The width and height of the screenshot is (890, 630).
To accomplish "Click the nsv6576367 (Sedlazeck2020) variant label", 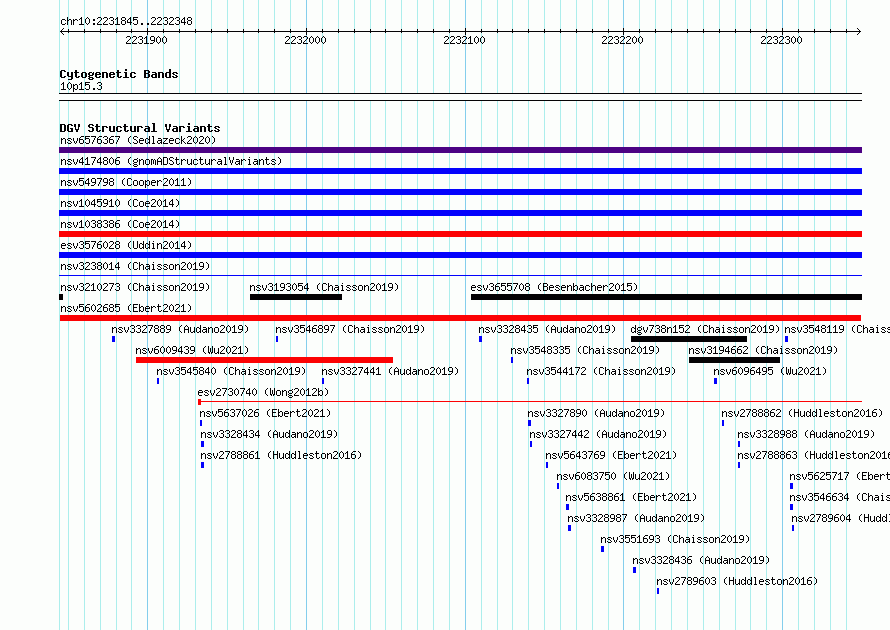I will click(x=138, y=140).
